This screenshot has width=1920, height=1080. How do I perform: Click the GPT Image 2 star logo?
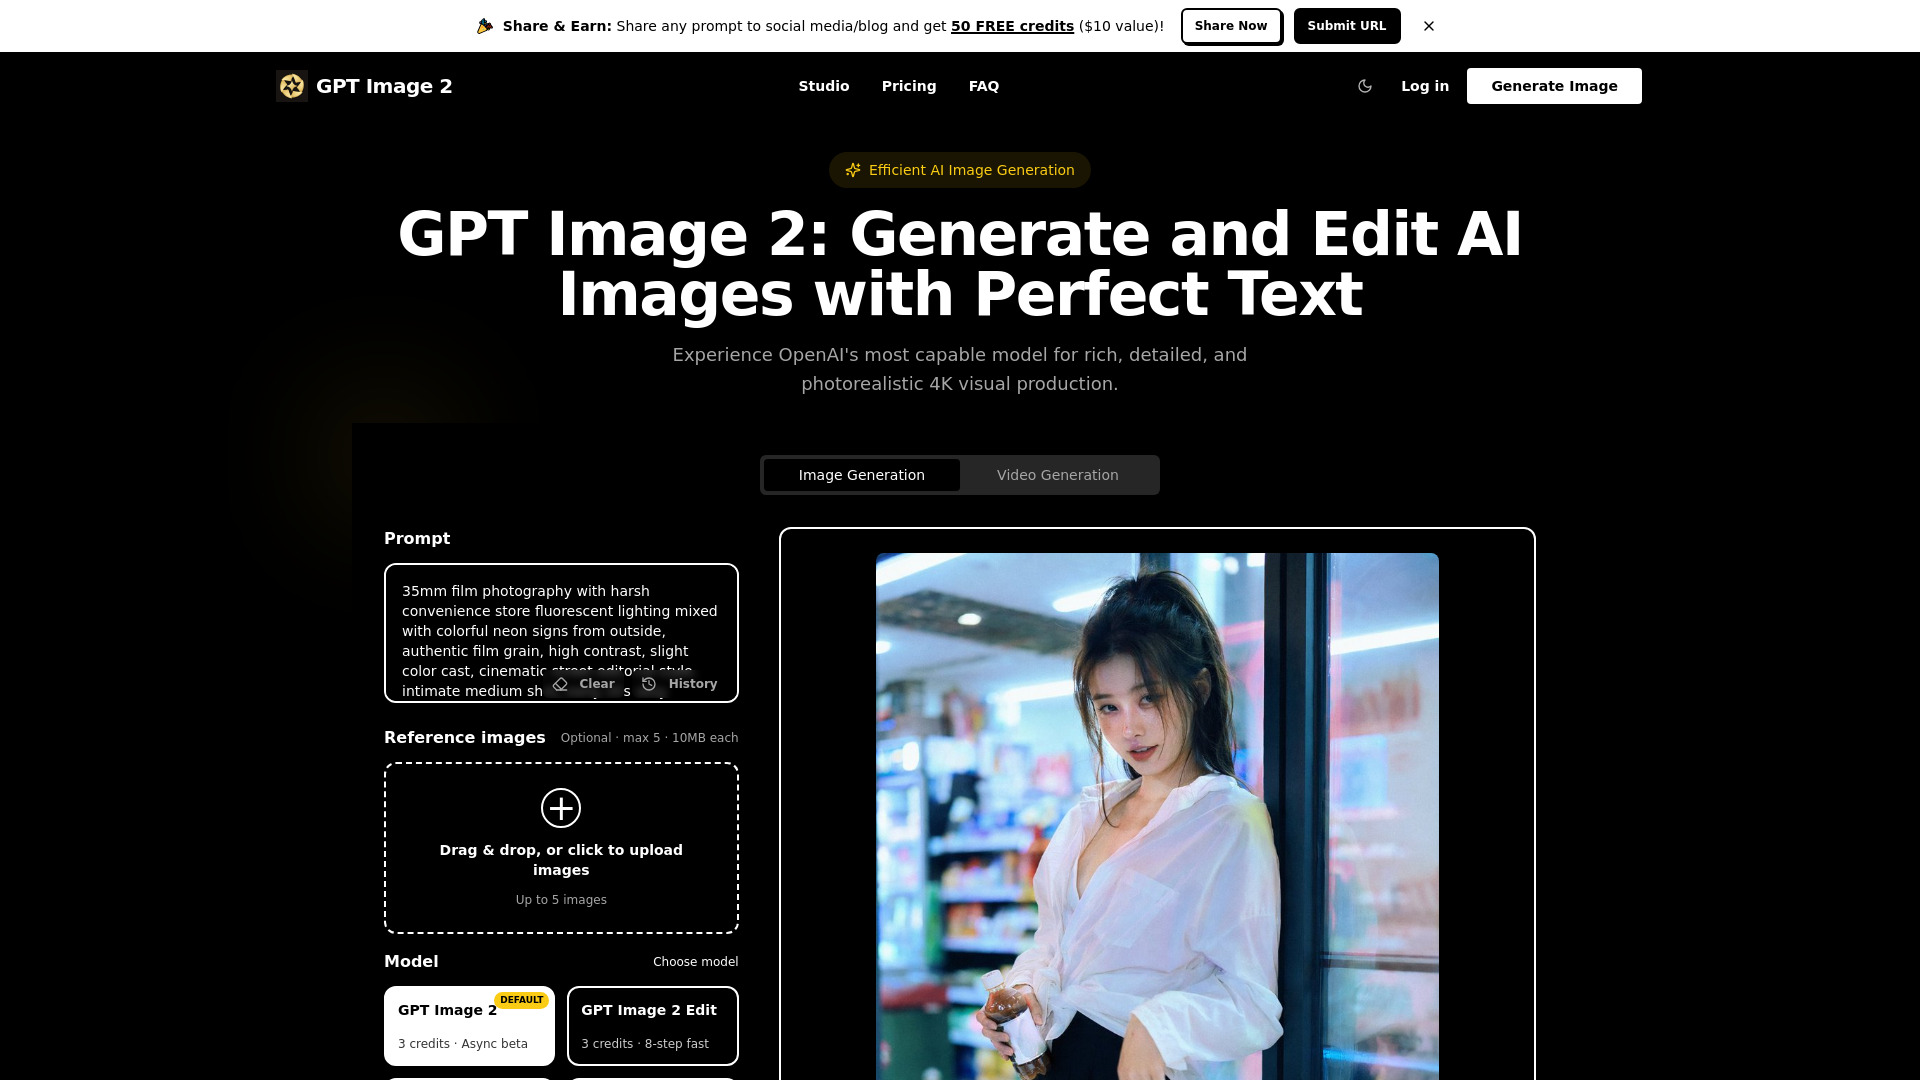pyautogui.click(x=291, y=86)
